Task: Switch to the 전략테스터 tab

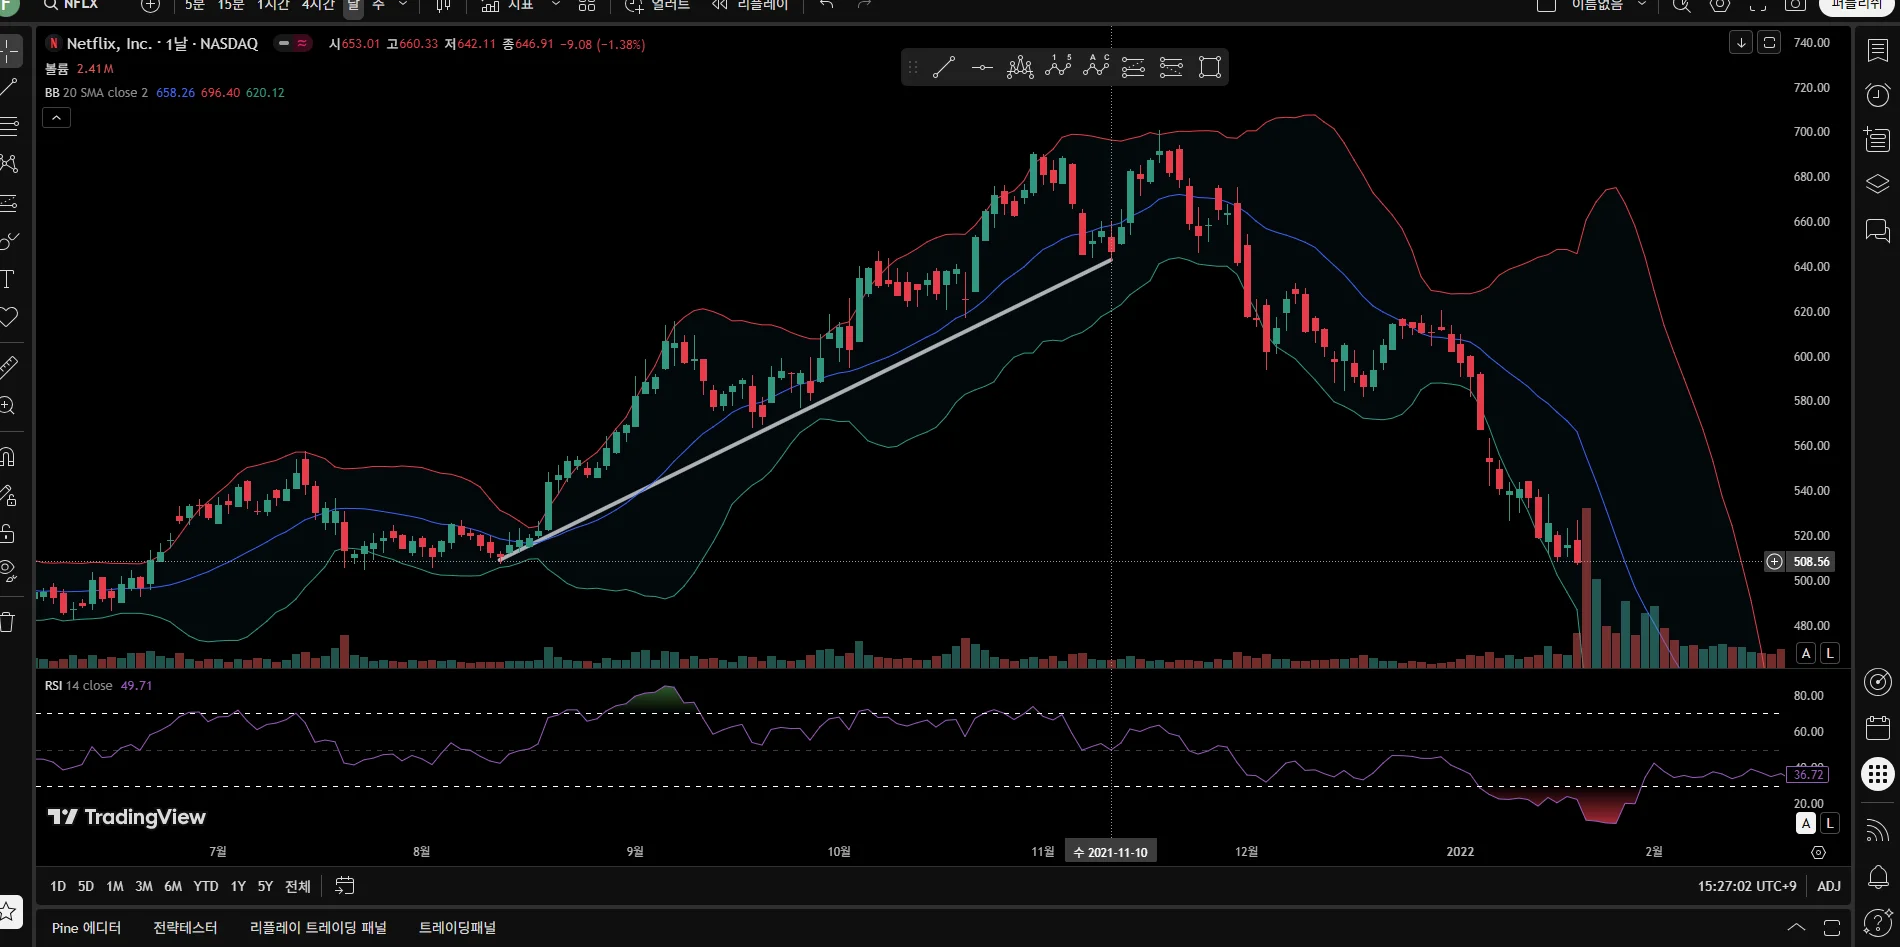Action: 185,928
